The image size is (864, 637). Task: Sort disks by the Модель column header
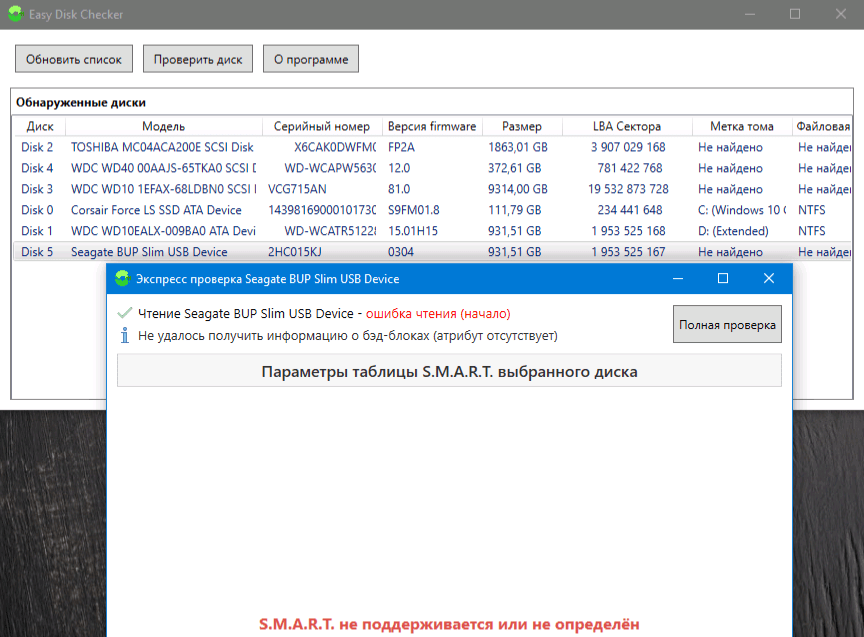click(163, 126)
